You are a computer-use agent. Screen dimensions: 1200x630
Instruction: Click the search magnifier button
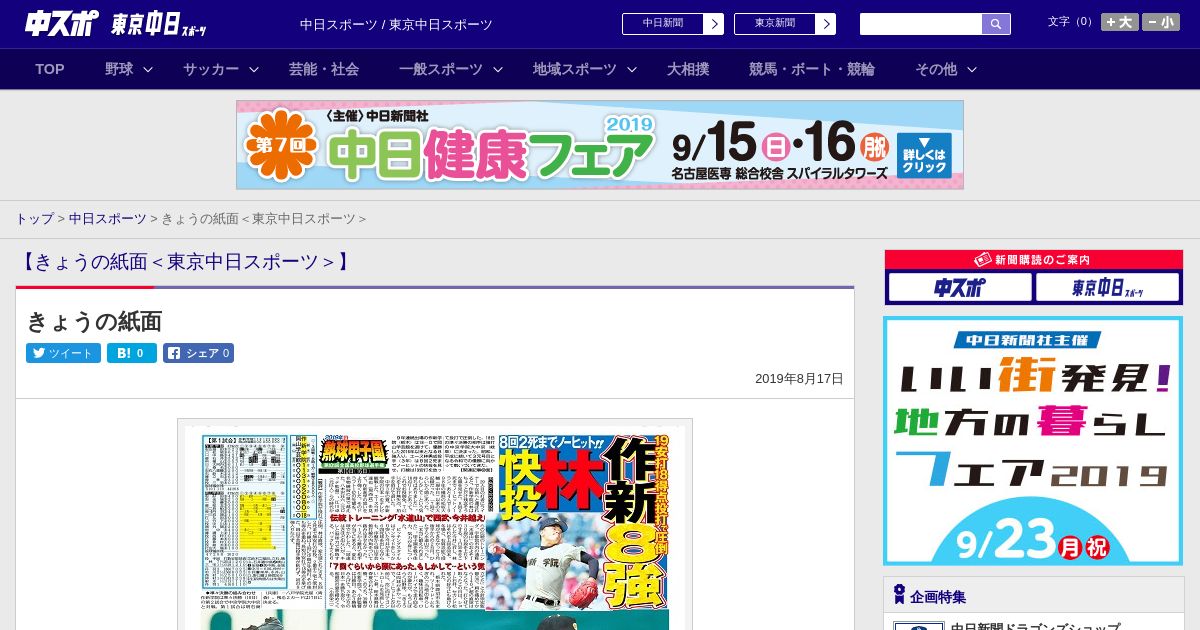tap(996, 24)
